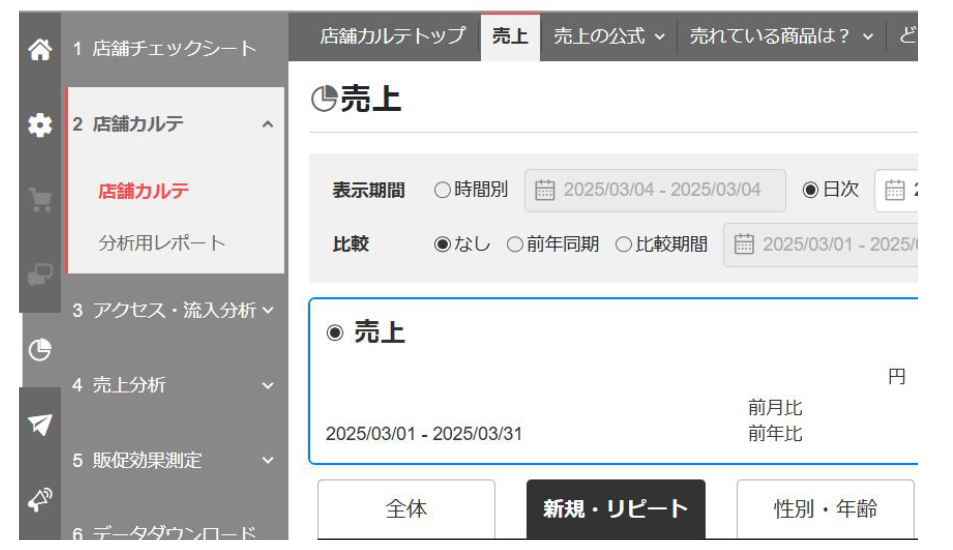
Task: Select the 時間別 radio button
Action: click(x=442, y=190)
